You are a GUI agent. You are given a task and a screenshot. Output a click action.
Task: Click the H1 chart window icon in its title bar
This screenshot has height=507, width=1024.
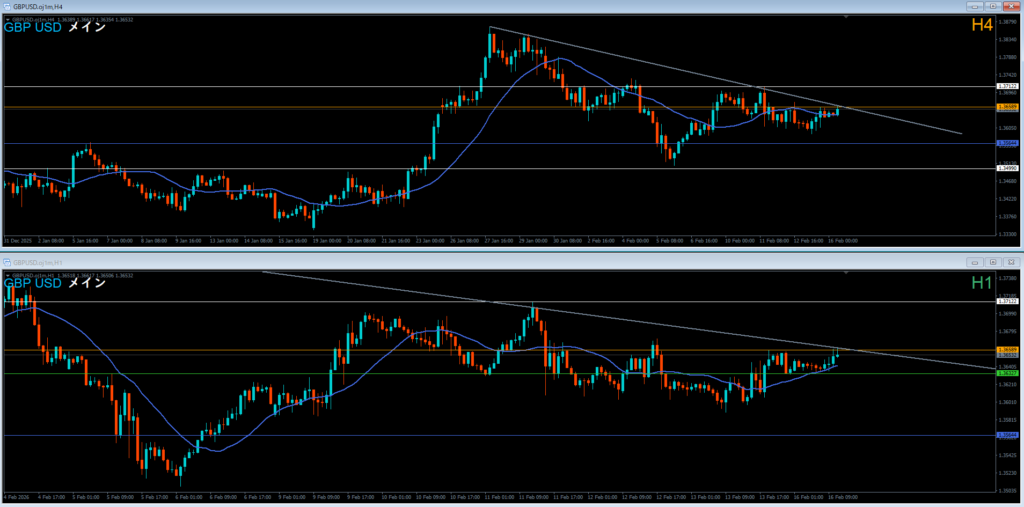(x=7, y=262)
